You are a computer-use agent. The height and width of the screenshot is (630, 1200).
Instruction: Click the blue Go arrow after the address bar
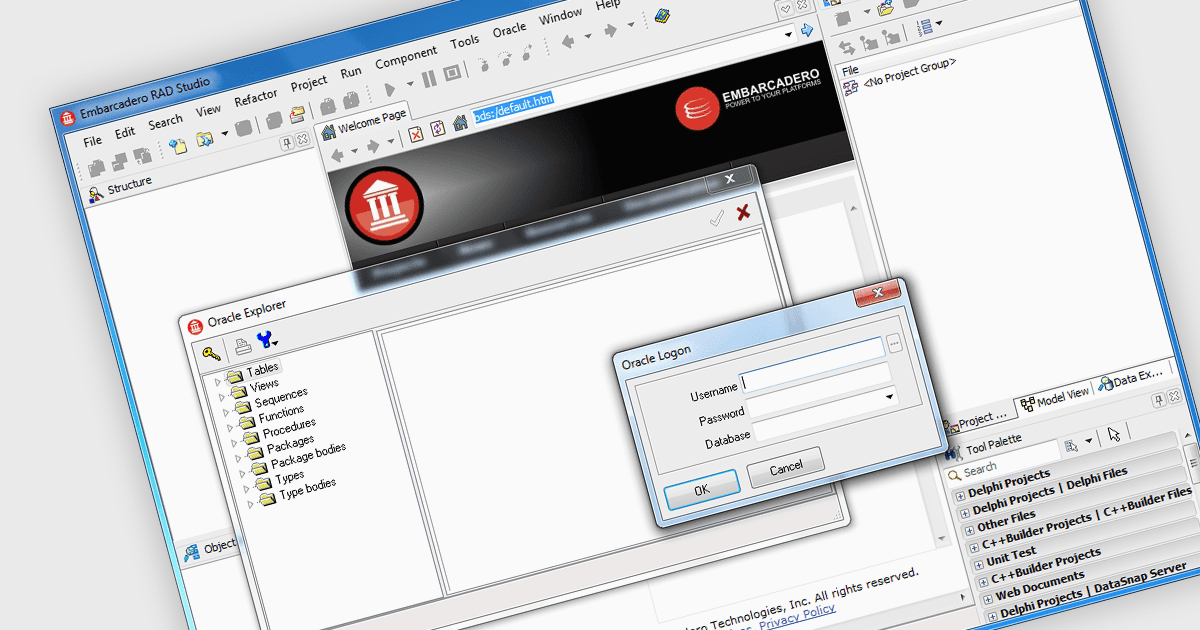click(x=807, y=31)
